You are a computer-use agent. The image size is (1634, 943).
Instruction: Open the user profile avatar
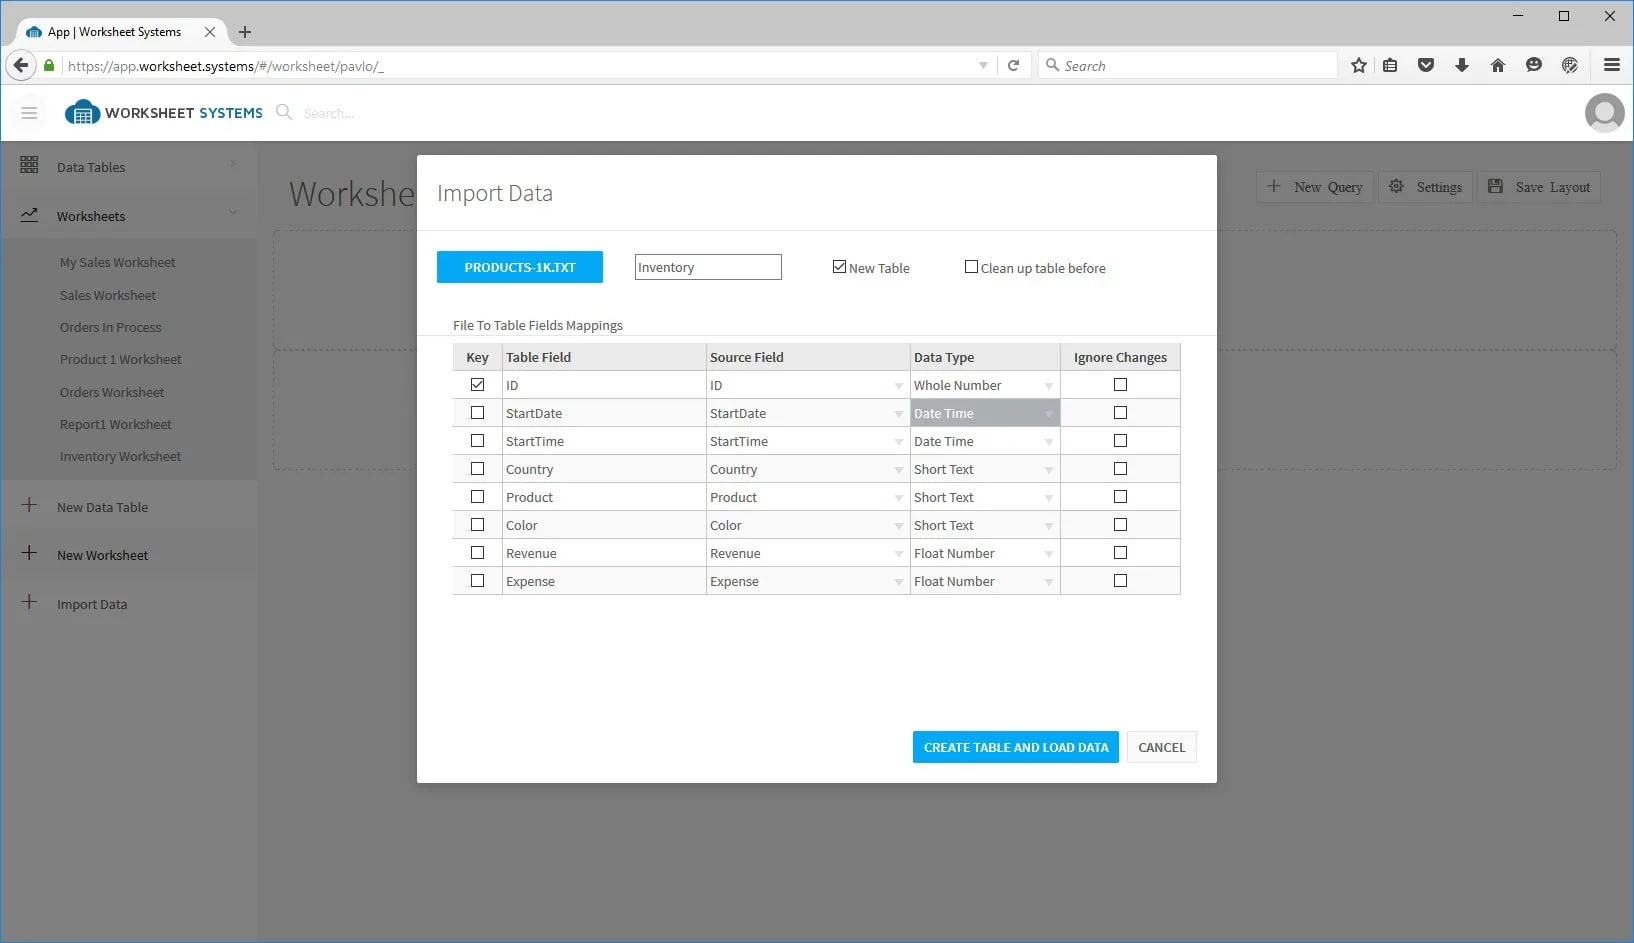coord(1604,113)
